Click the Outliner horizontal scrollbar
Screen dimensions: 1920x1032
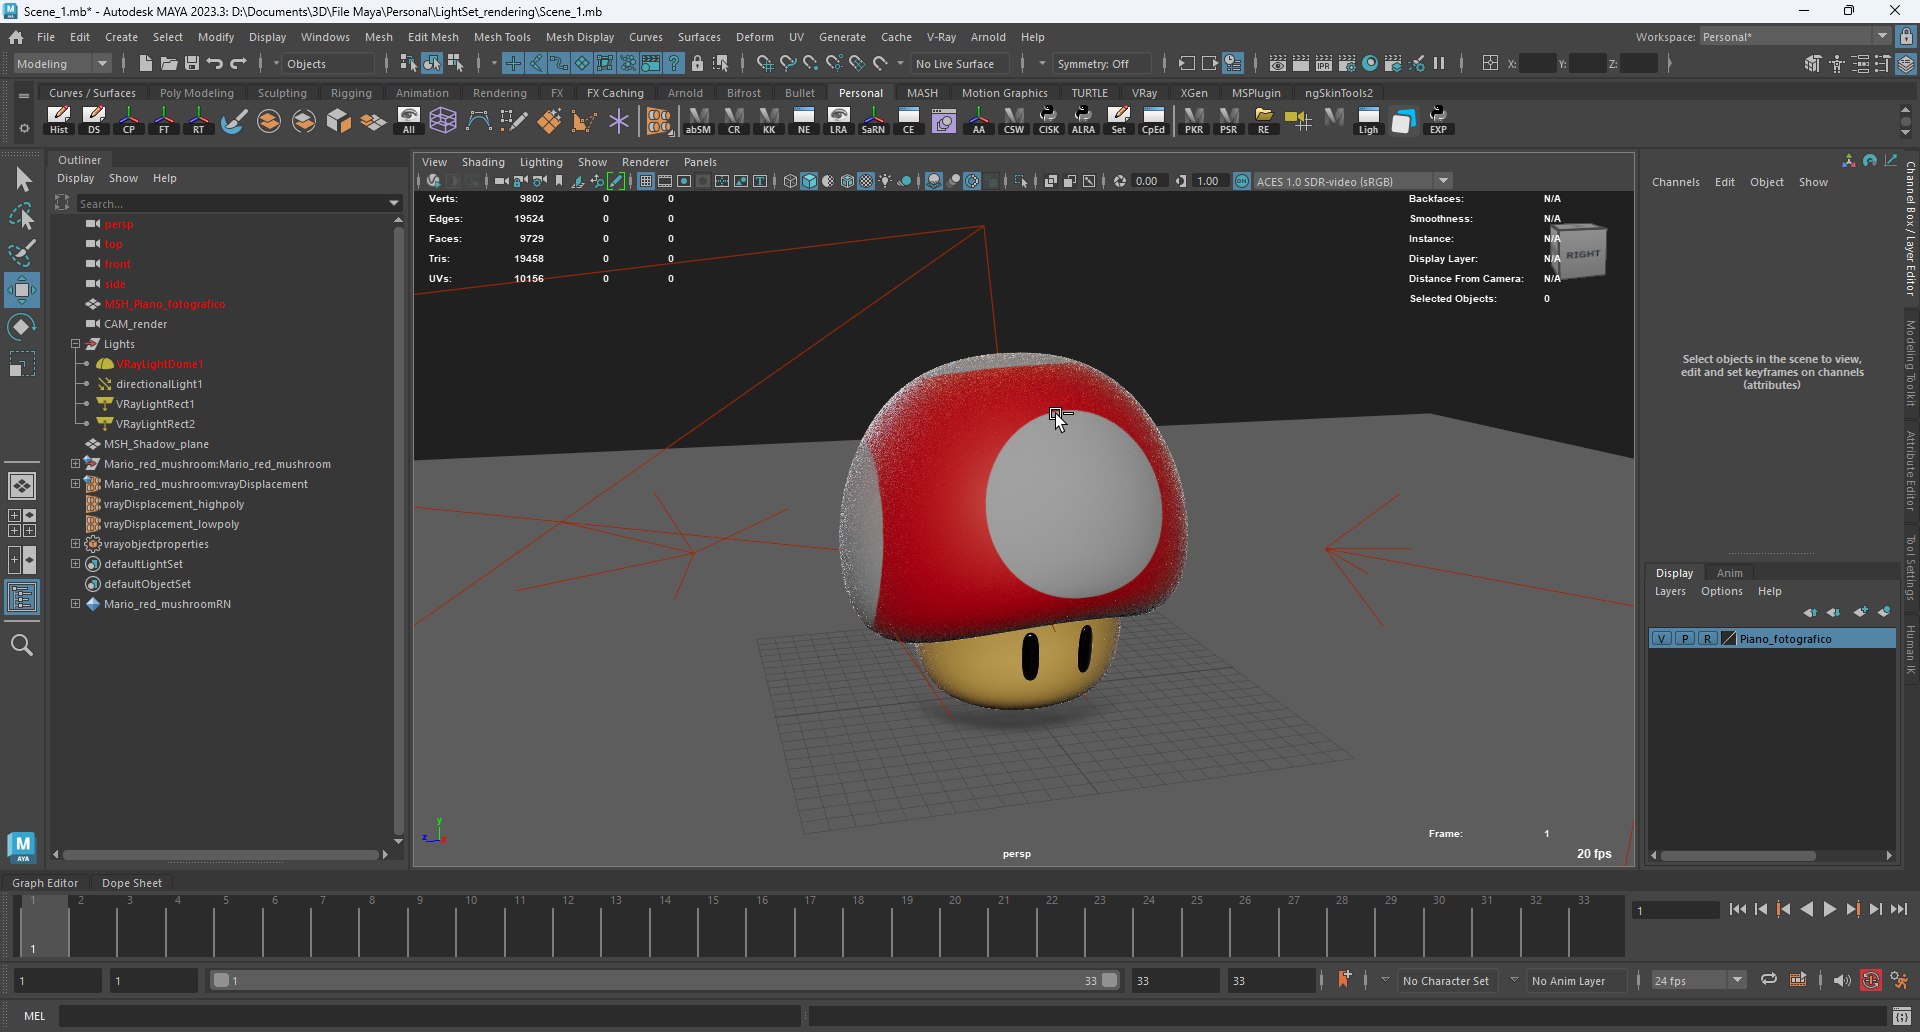(220, 855)
